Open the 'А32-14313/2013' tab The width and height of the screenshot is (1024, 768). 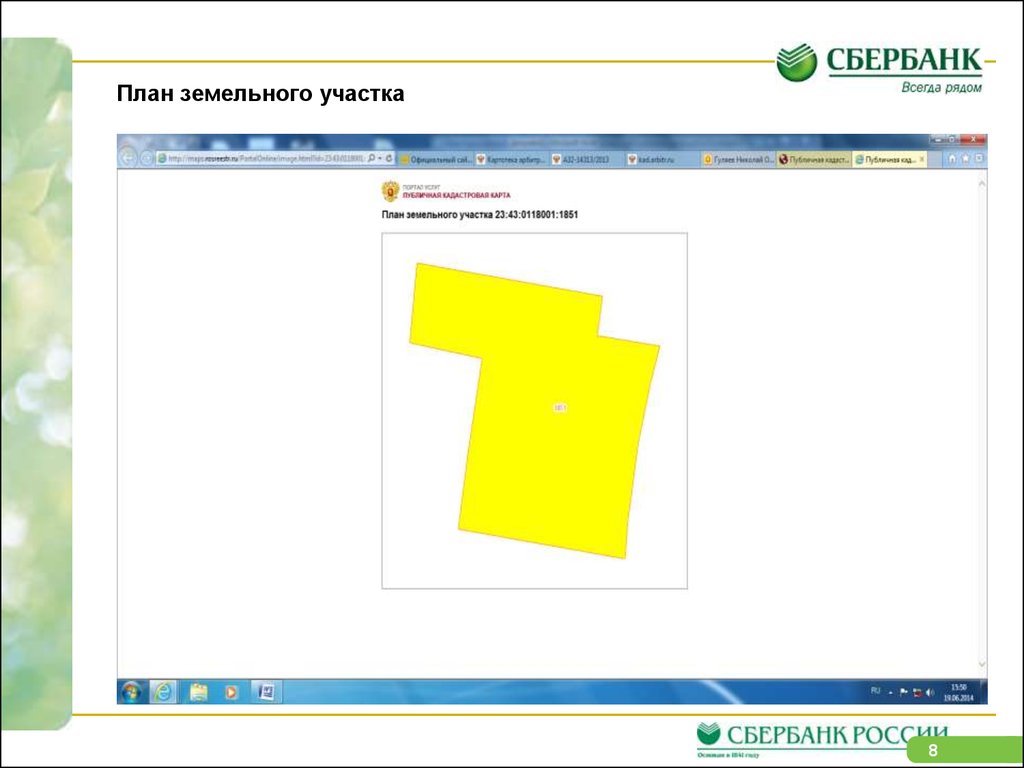click(x=586, y=159)
